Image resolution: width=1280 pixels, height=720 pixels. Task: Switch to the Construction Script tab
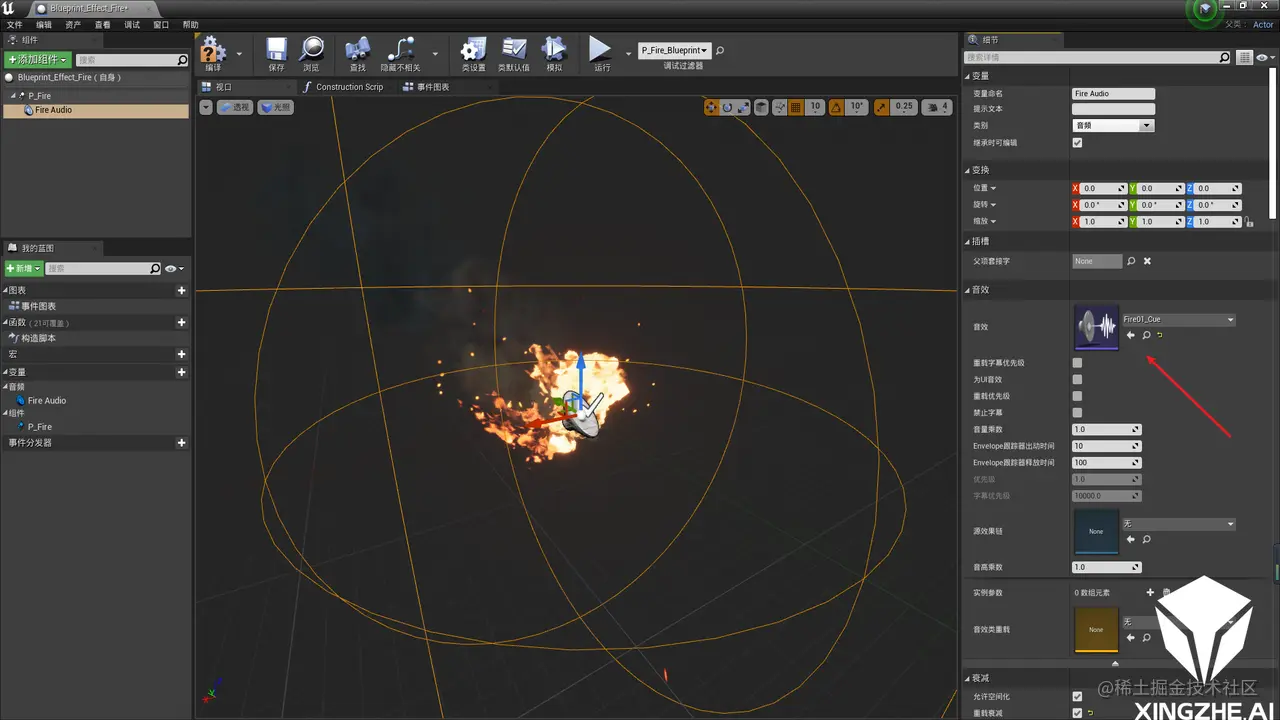point(349,87)
